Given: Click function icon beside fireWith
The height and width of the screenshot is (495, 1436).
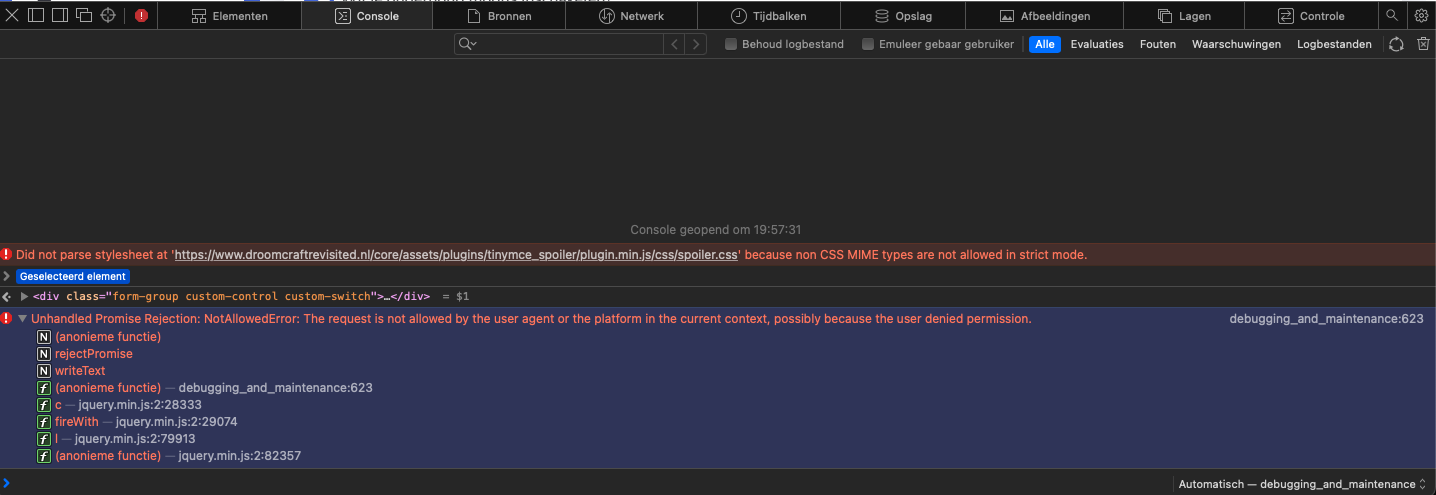Looking at the screenshot, I should click(x=43, y=422).
